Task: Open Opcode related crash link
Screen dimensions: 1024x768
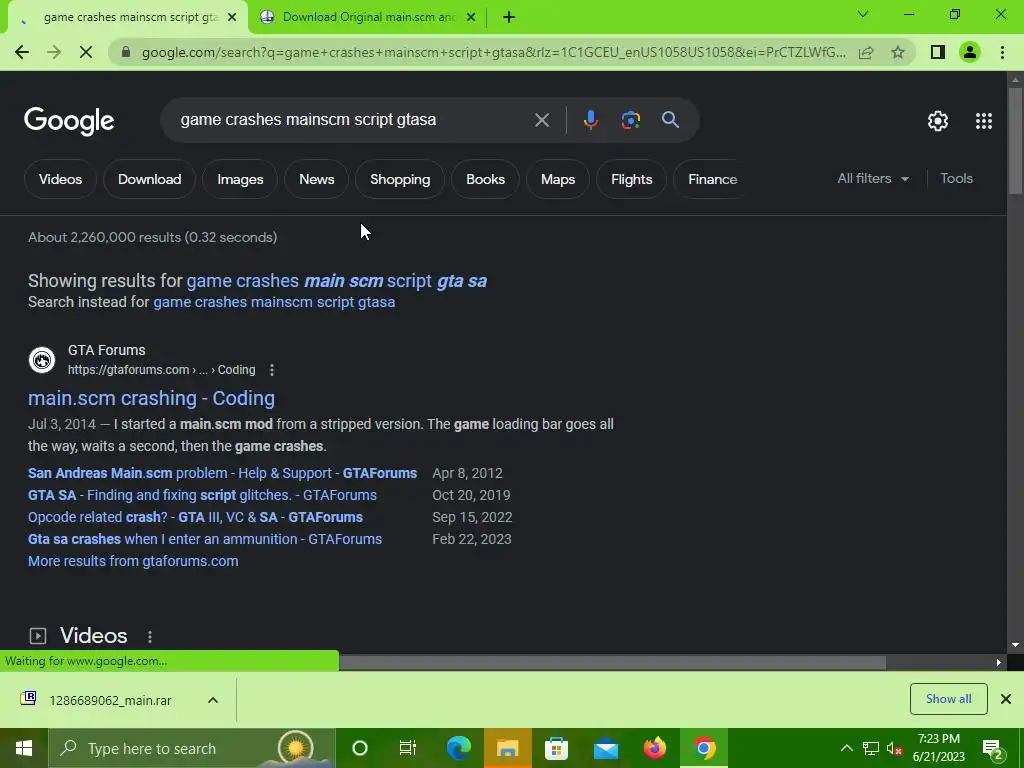Action: (195, 517)
